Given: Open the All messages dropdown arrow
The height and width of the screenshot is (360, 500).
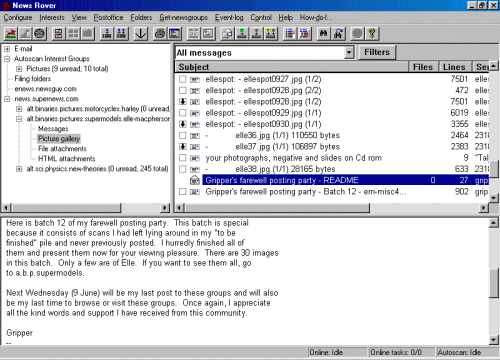Looking at the screenshot, I should pos(349,53).
